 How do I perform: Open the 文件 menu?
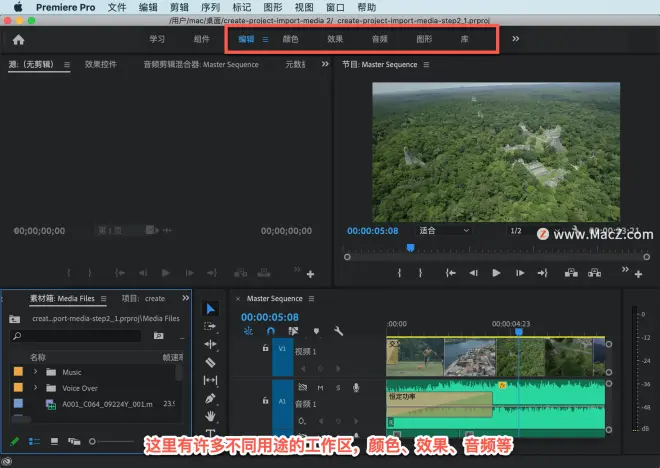pos(117,7)
